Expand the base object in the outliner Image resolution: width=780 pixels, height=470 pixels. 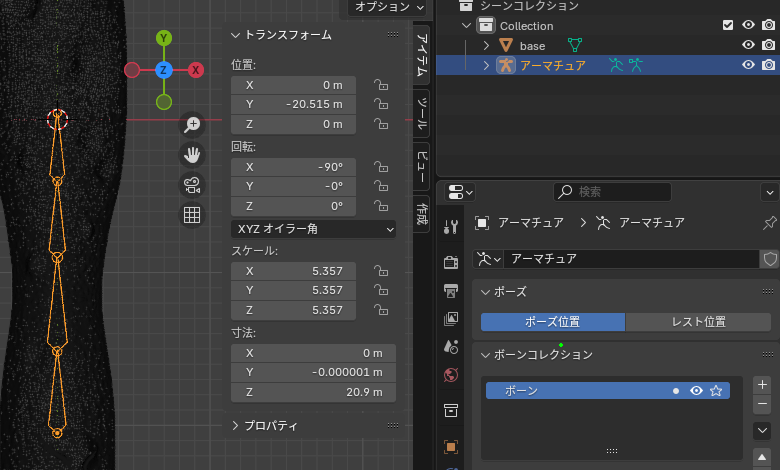[486, 45]
